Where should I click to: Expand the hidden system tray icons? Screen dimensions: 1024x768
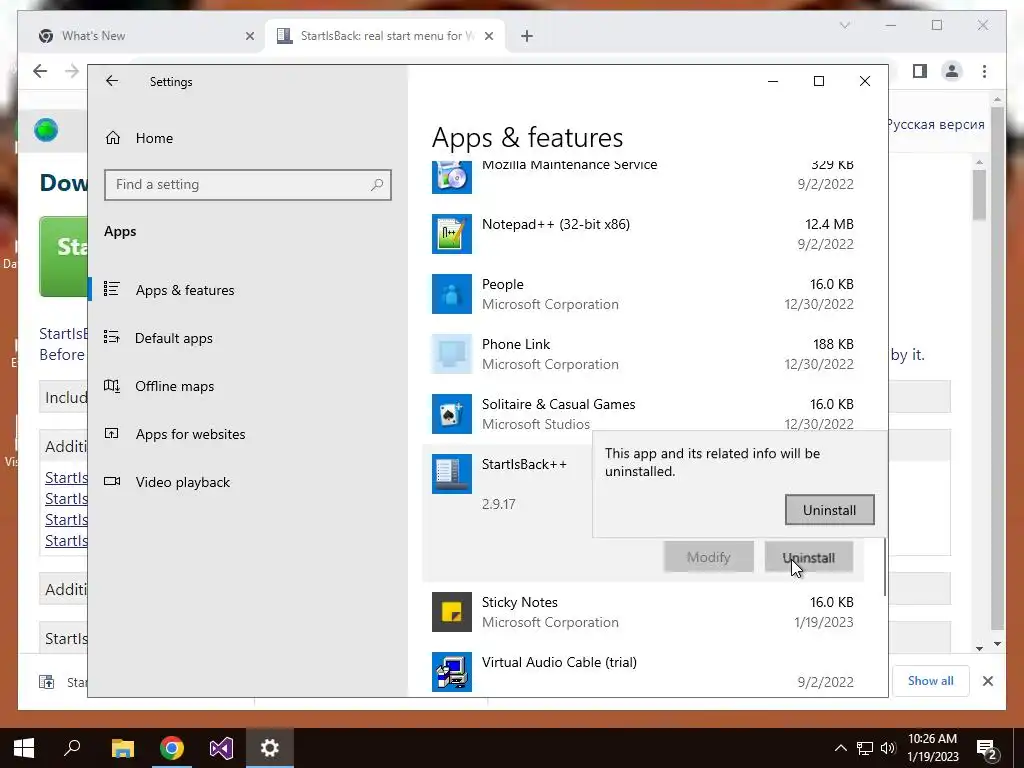pyautogui.click(x=841, y=748)
